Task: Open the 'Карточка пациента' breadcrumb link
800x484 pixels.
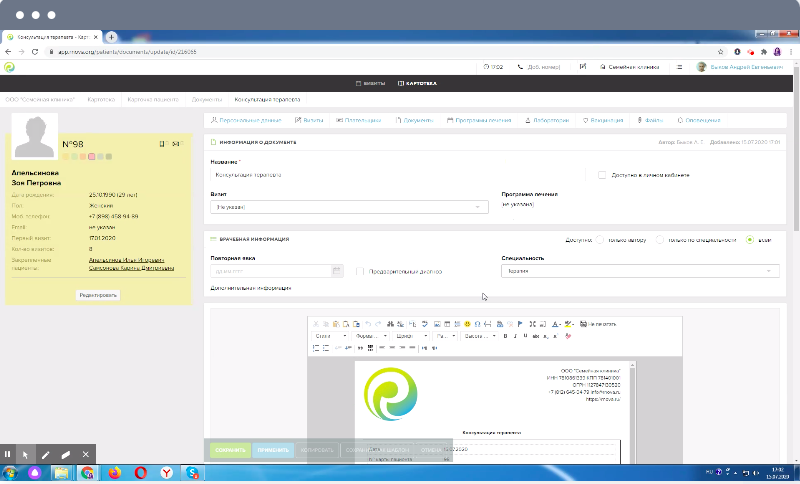Action: click(x=153, y=99)
